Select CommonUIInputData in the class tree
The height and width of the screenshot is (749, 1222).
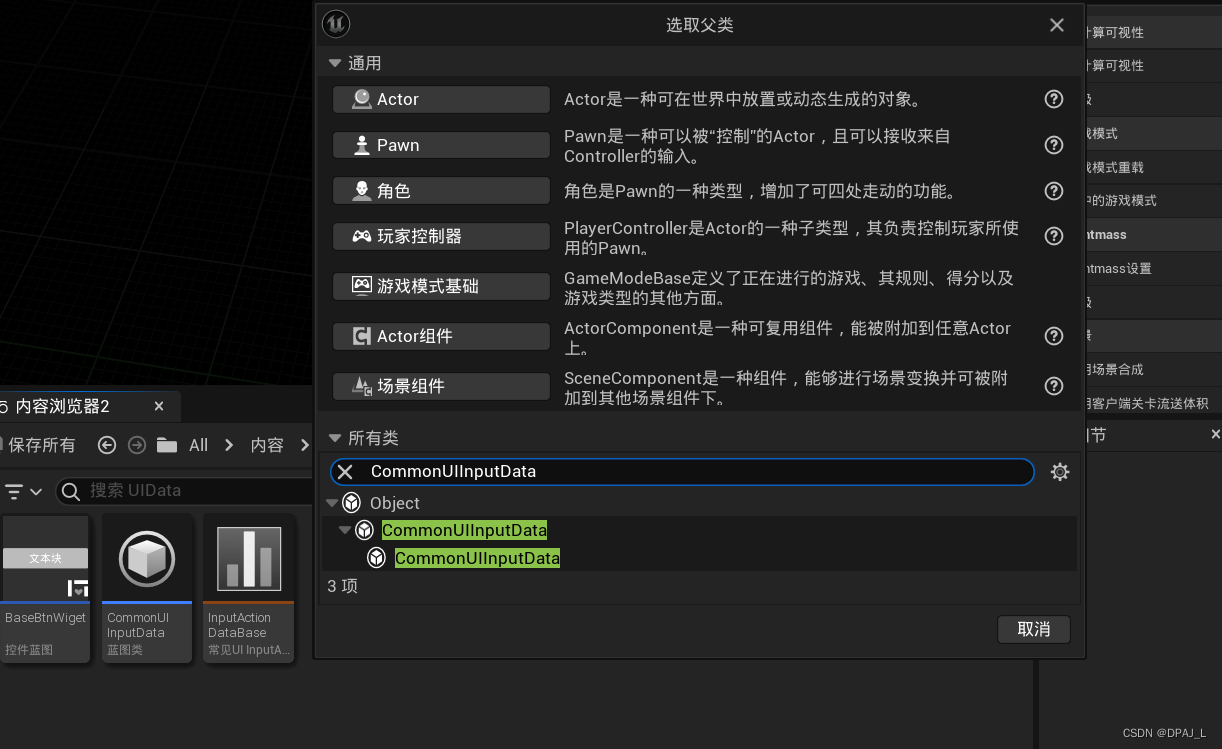(x=463, y=529)
